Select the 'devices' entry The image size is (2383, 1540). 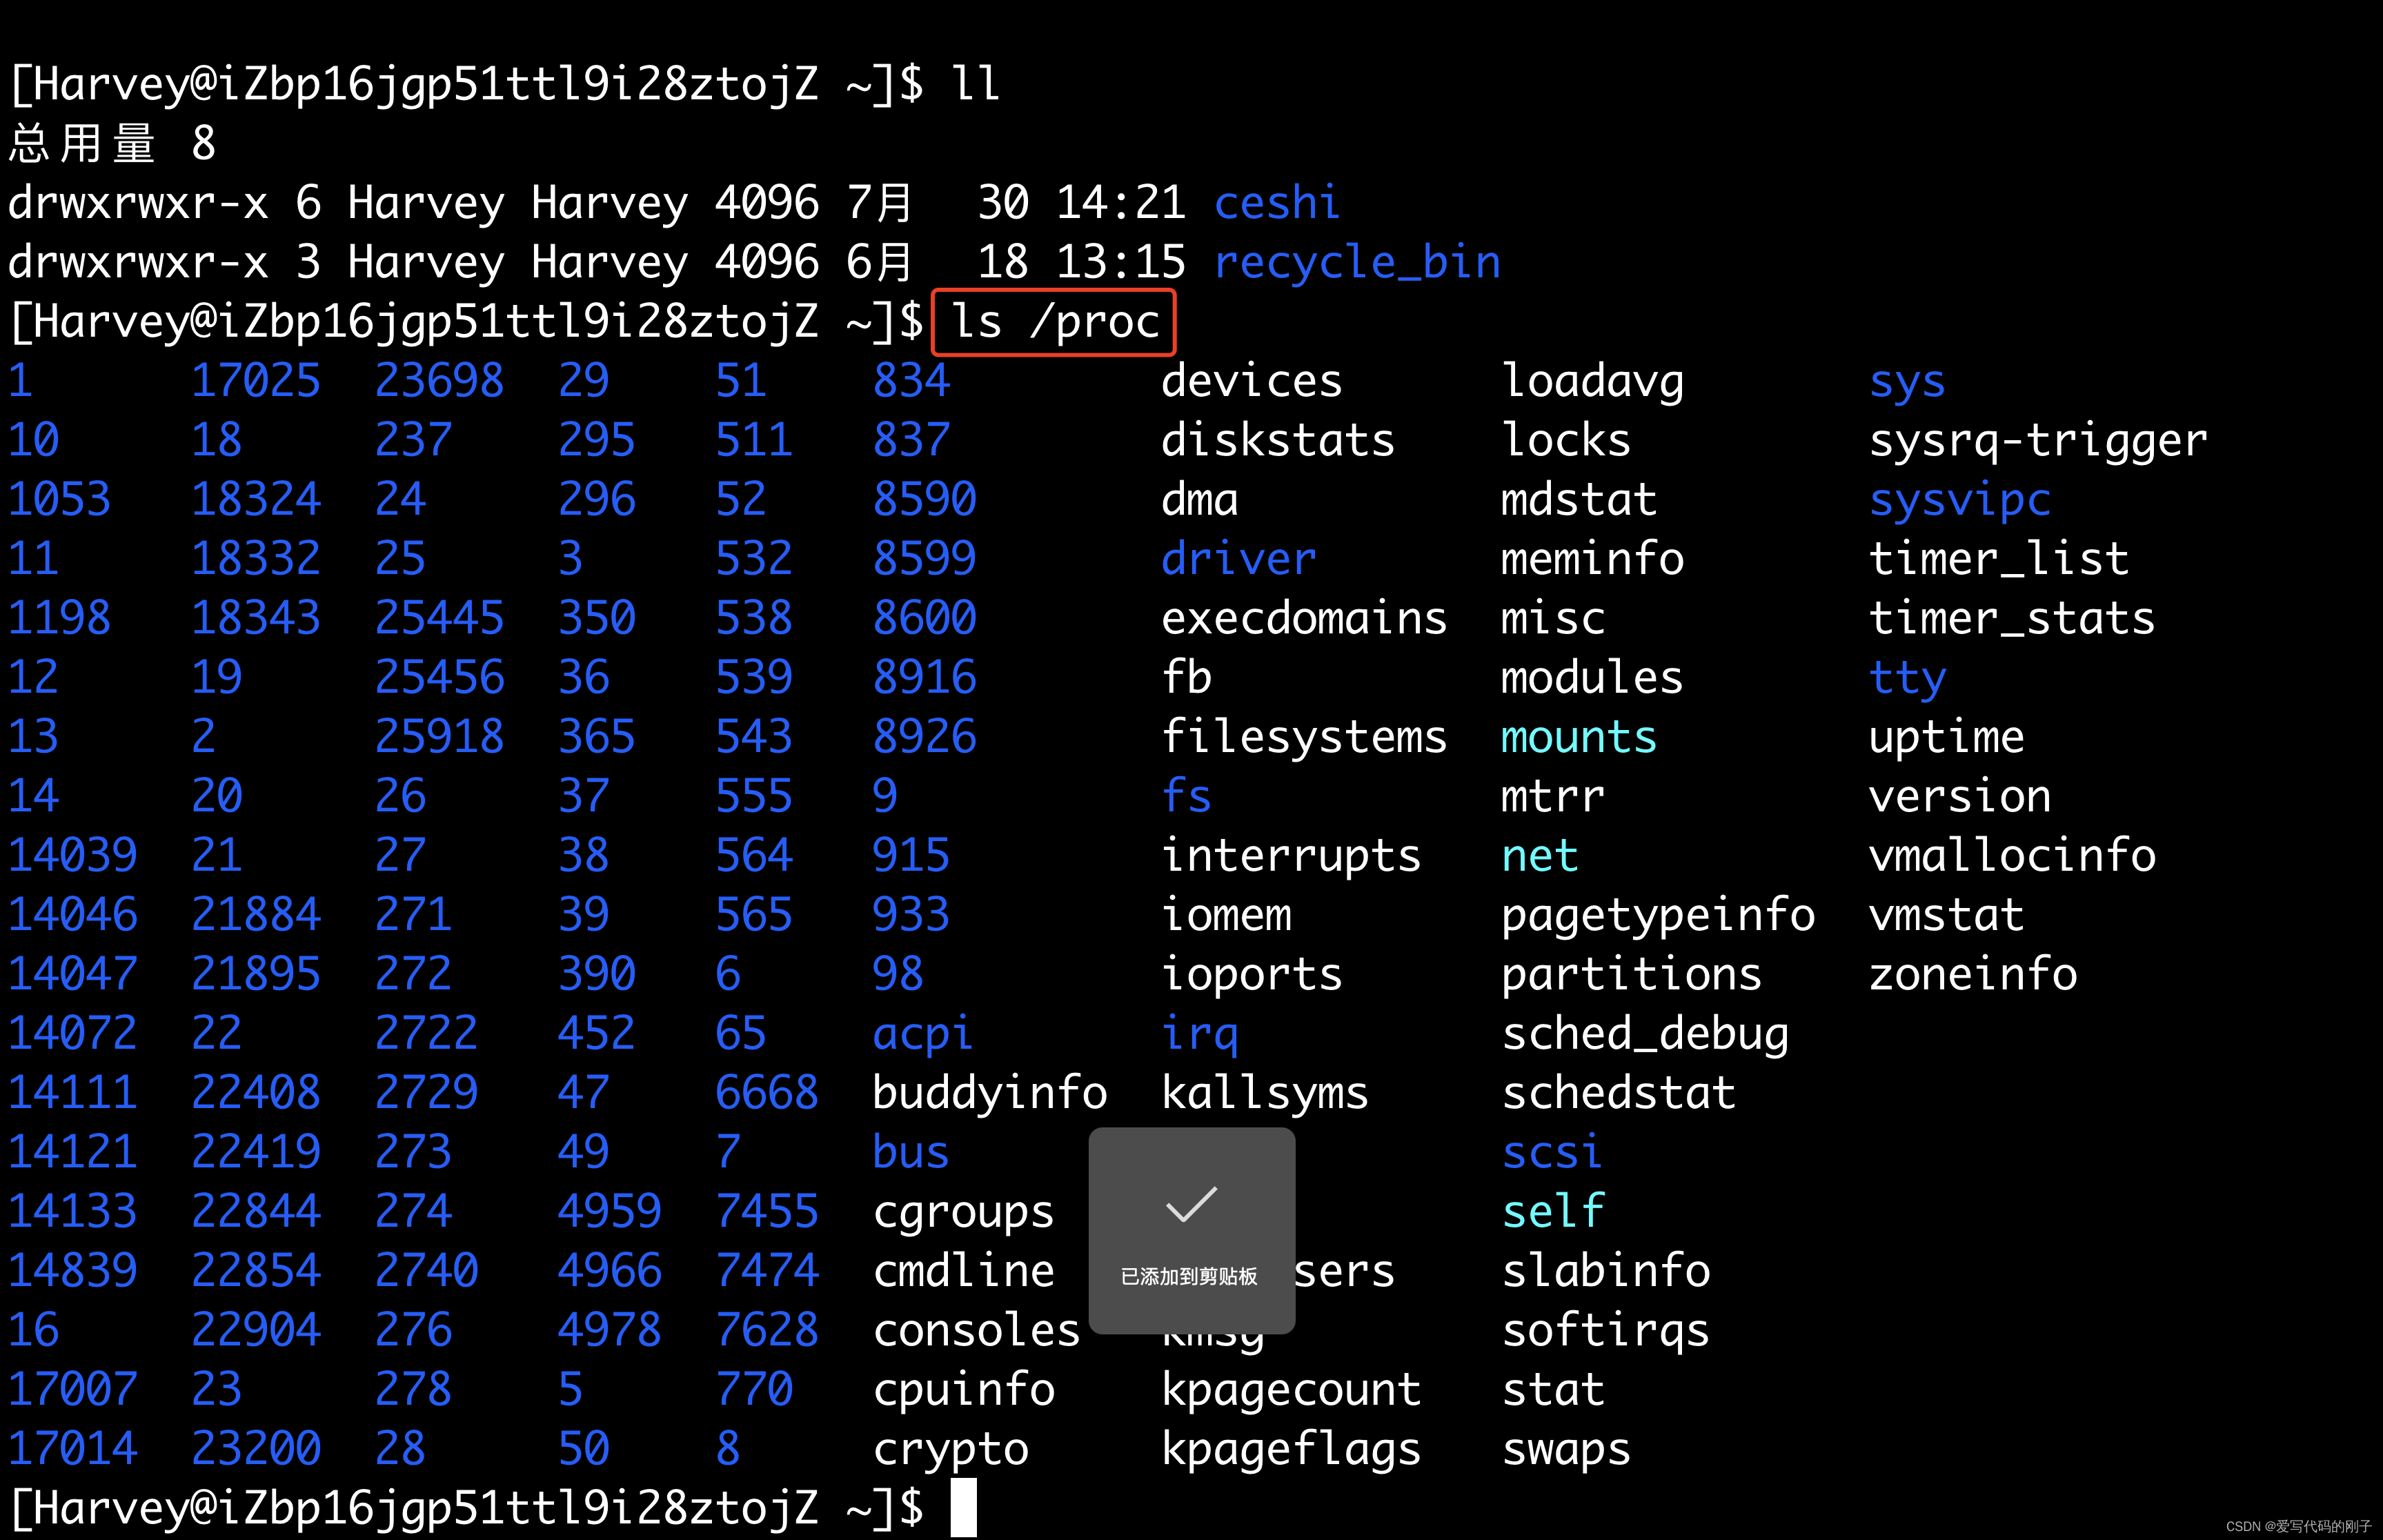click(x=1251, y=381)
